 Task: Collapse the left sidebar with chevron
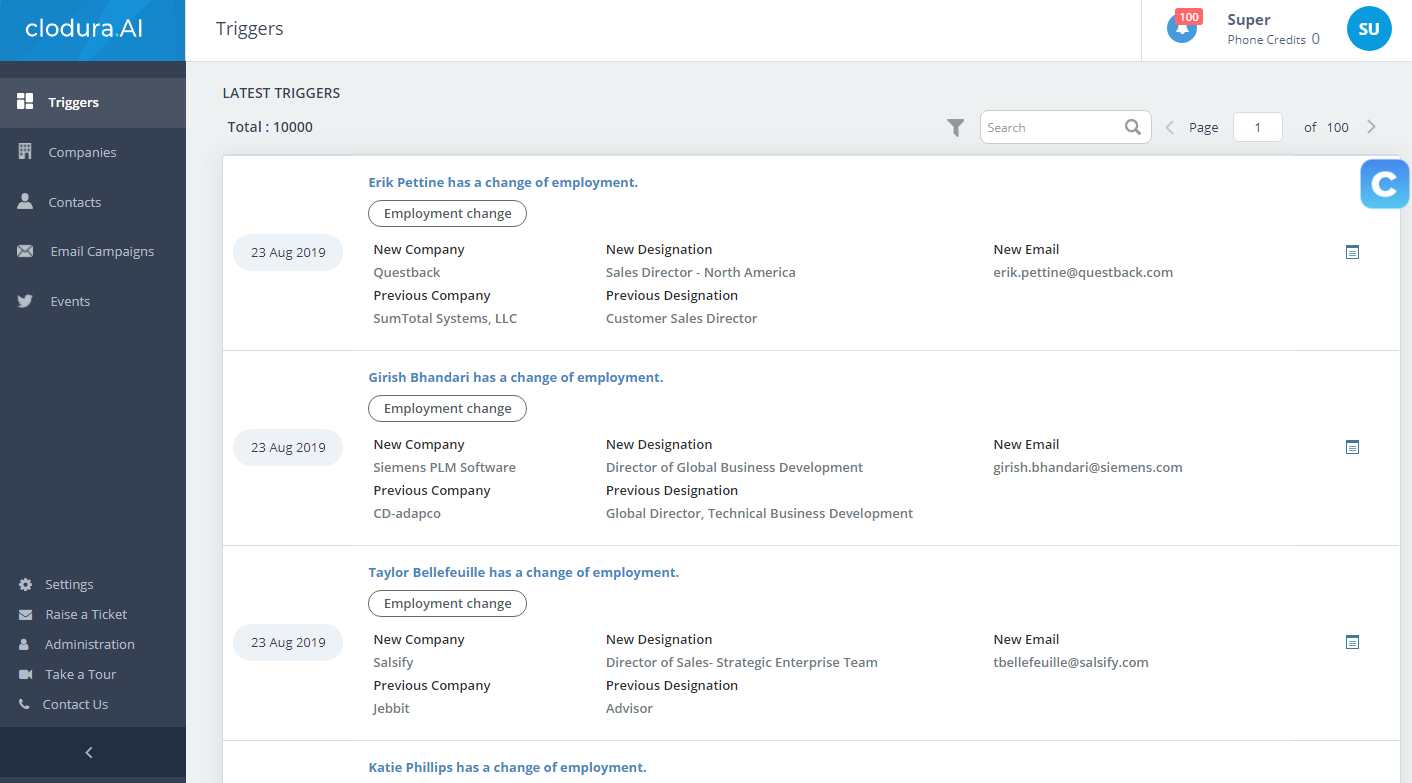point(89,753)
